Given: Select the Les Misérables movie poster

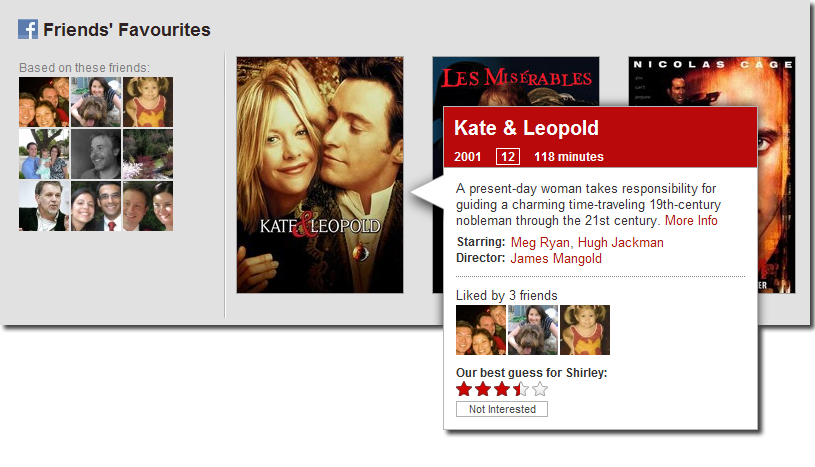Looking at the screenshot, I should click(x=516, y=81).
